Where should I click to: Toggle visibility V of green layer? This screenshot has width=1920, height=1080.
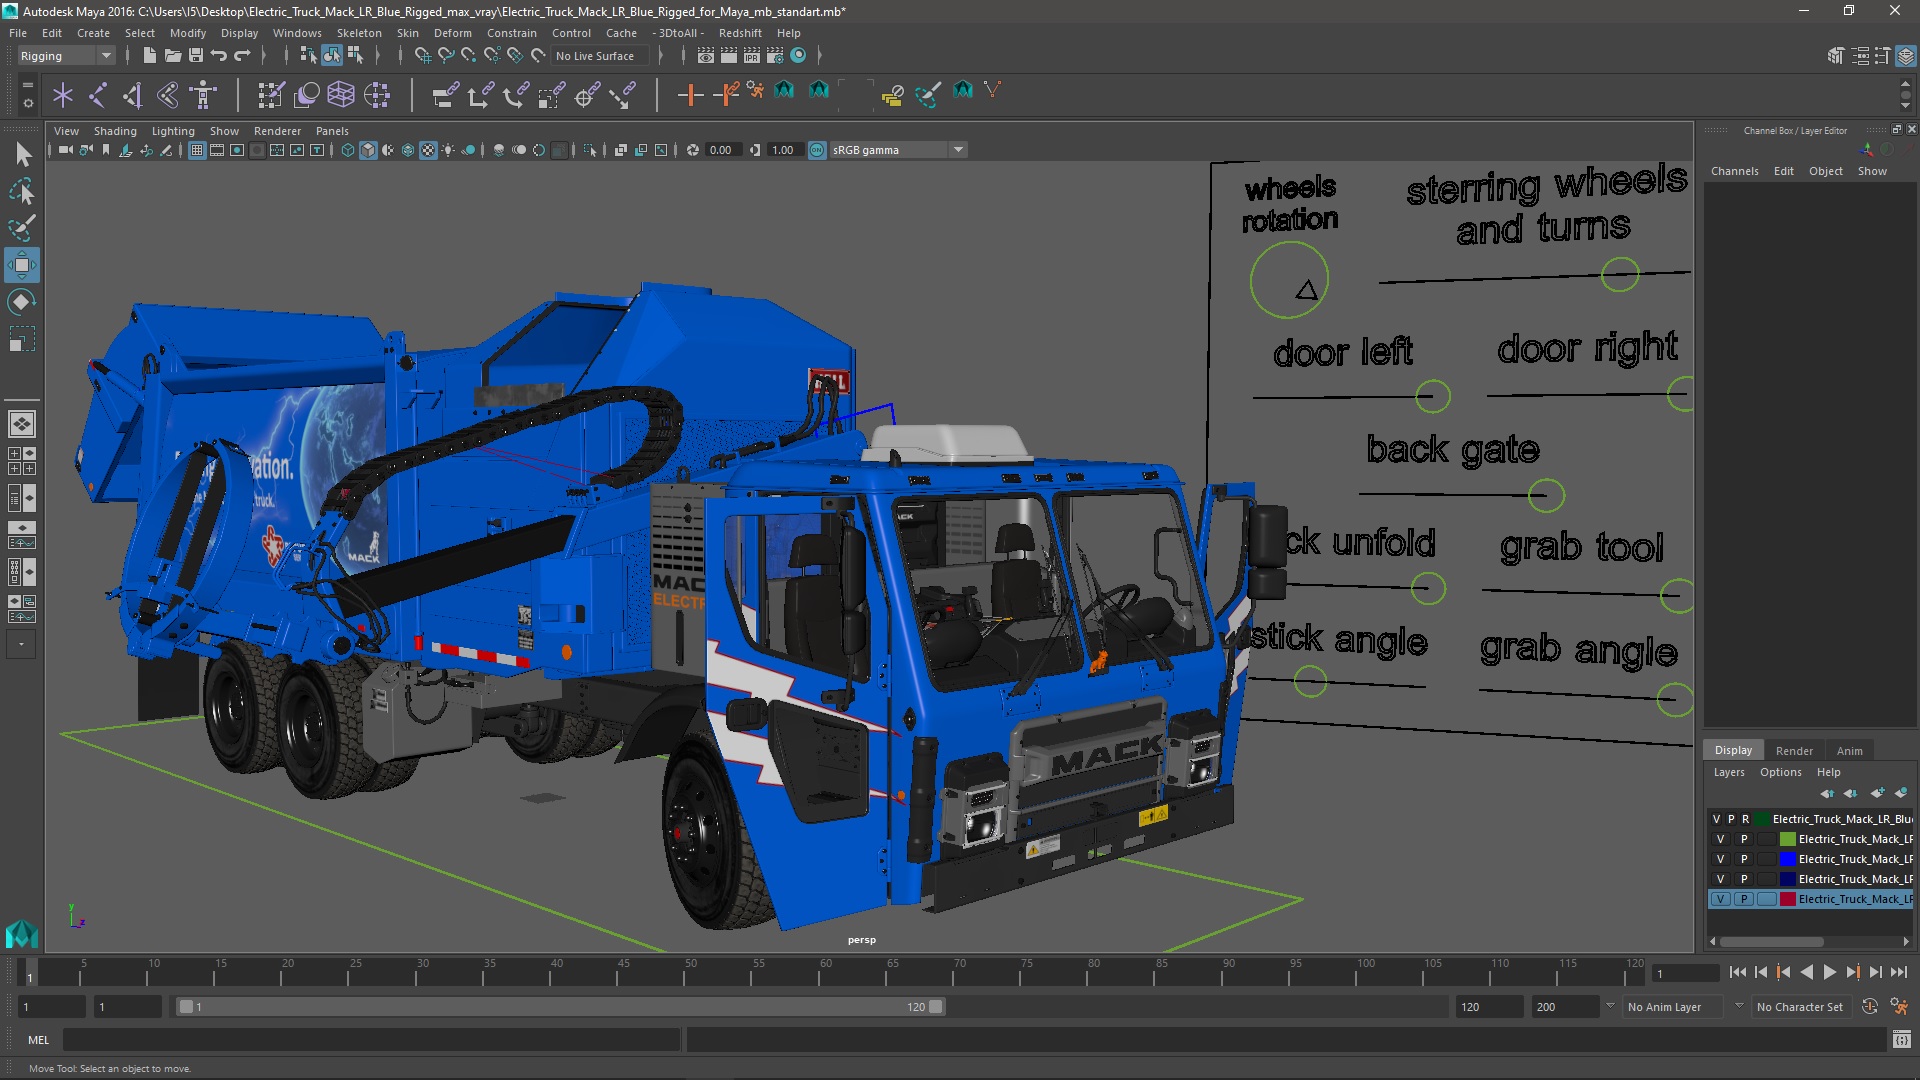point(1721,839)
